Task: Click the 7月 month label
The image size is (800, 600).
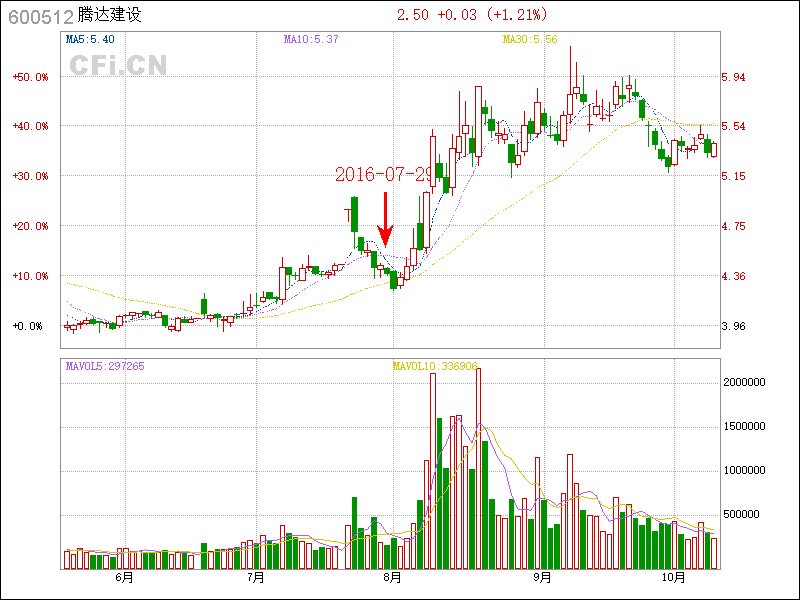Action: [x=256, y=578]
